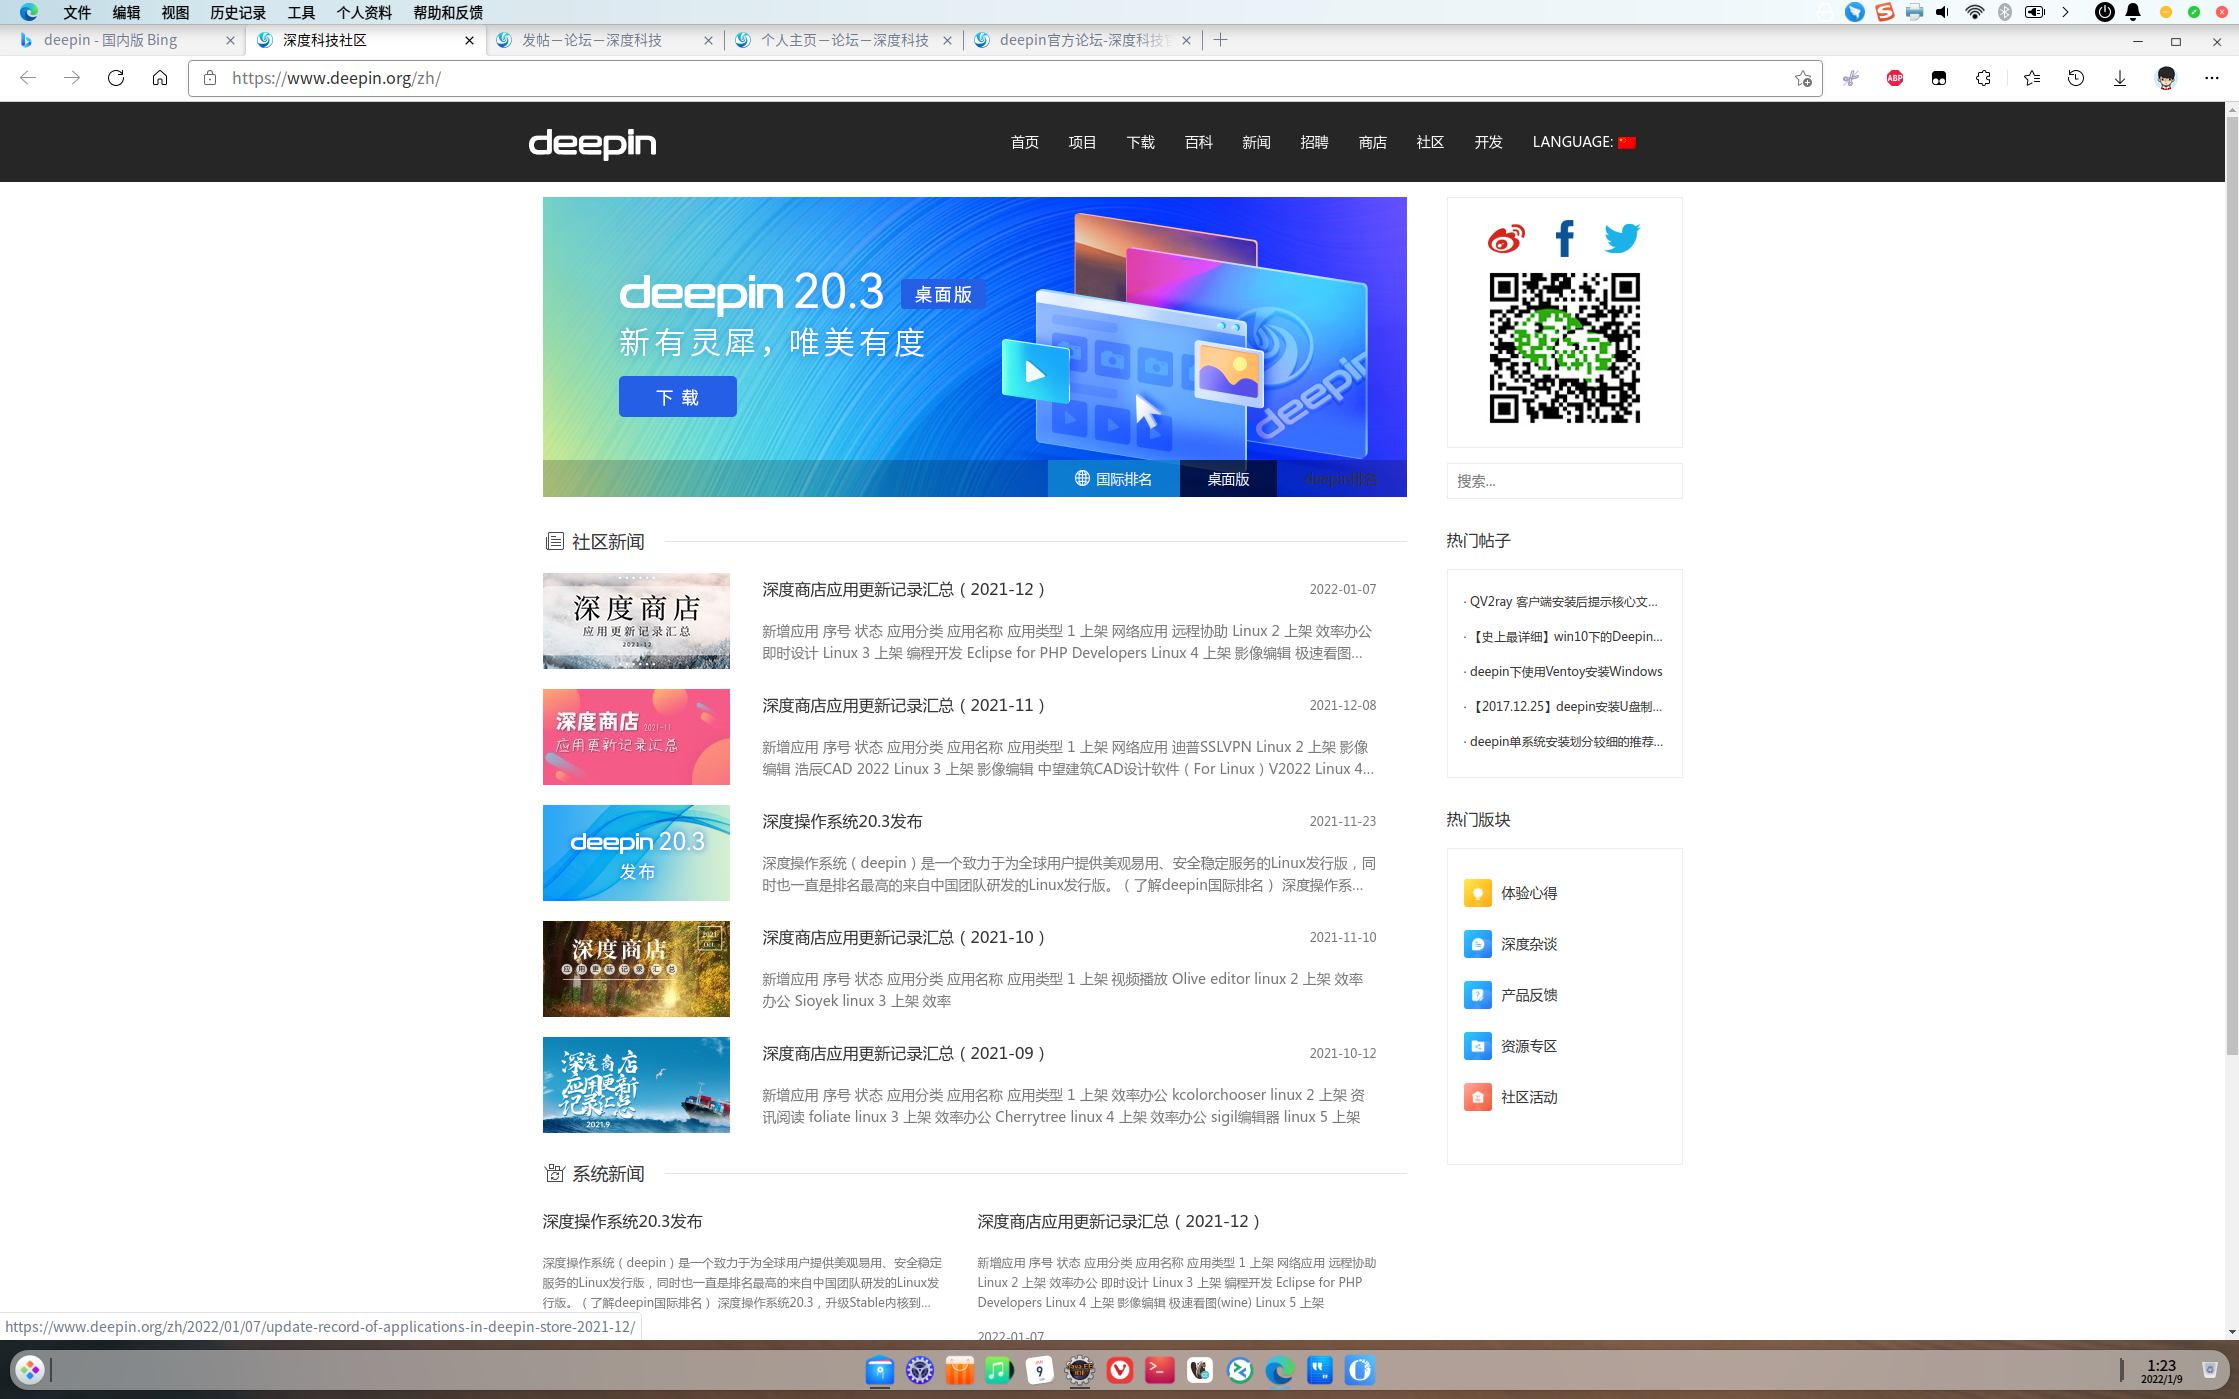Add page to favorites star icon
The width and height of the screenshot is (2239, 1399).
(1802, 78)
